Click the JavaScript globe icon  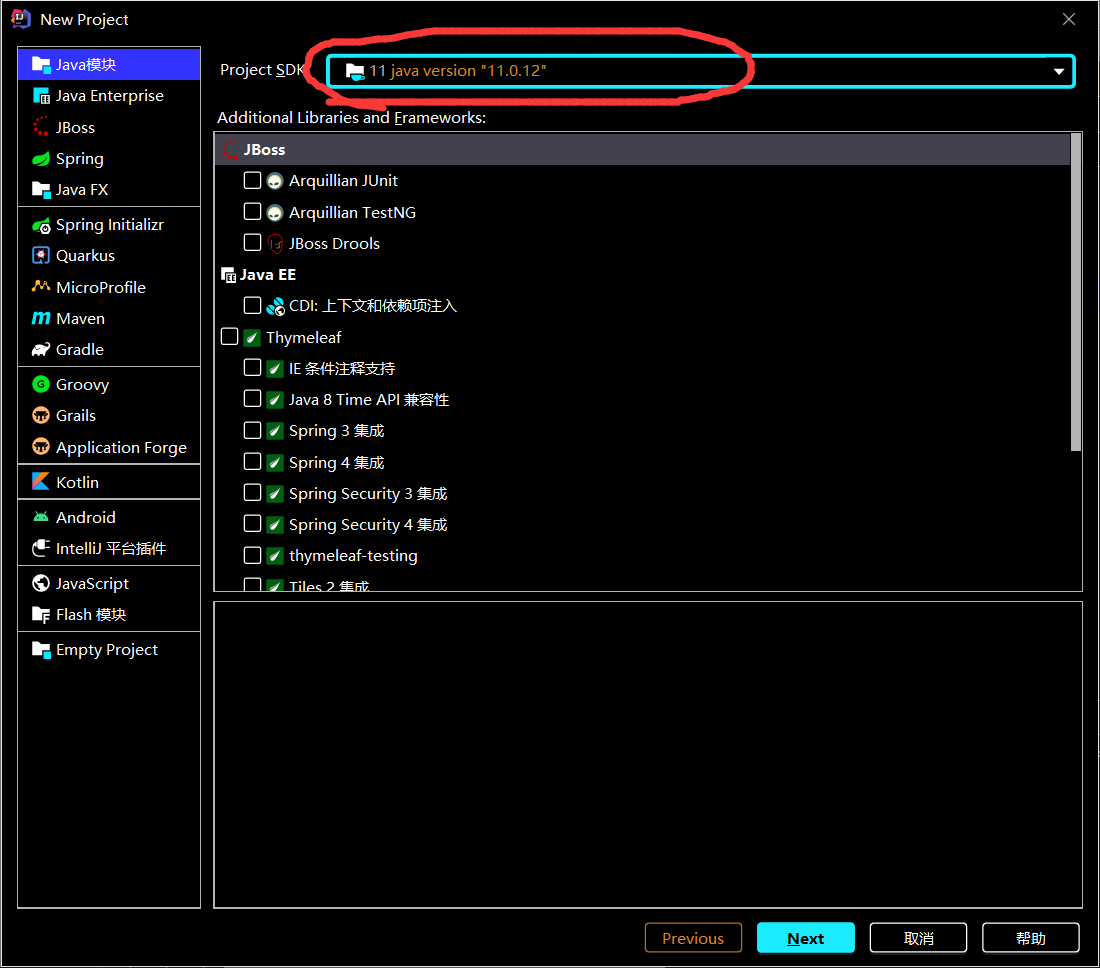click(x=41, y=583)
